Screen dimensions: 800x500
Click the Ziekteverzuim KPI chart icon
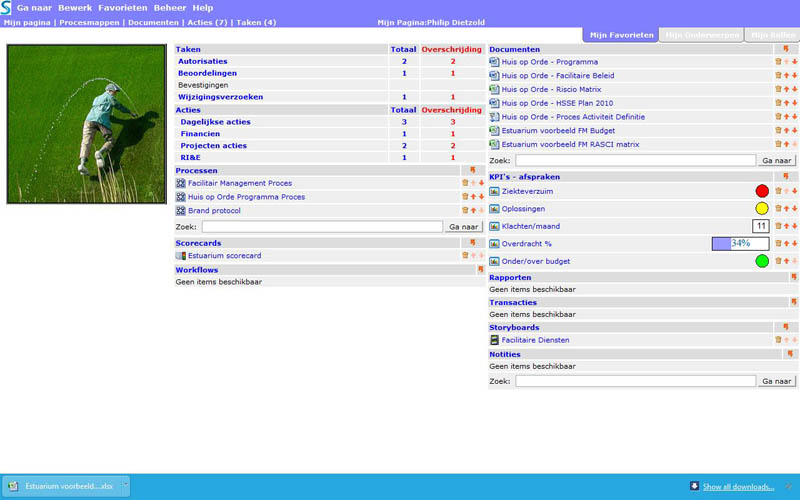tap(494, 191)
